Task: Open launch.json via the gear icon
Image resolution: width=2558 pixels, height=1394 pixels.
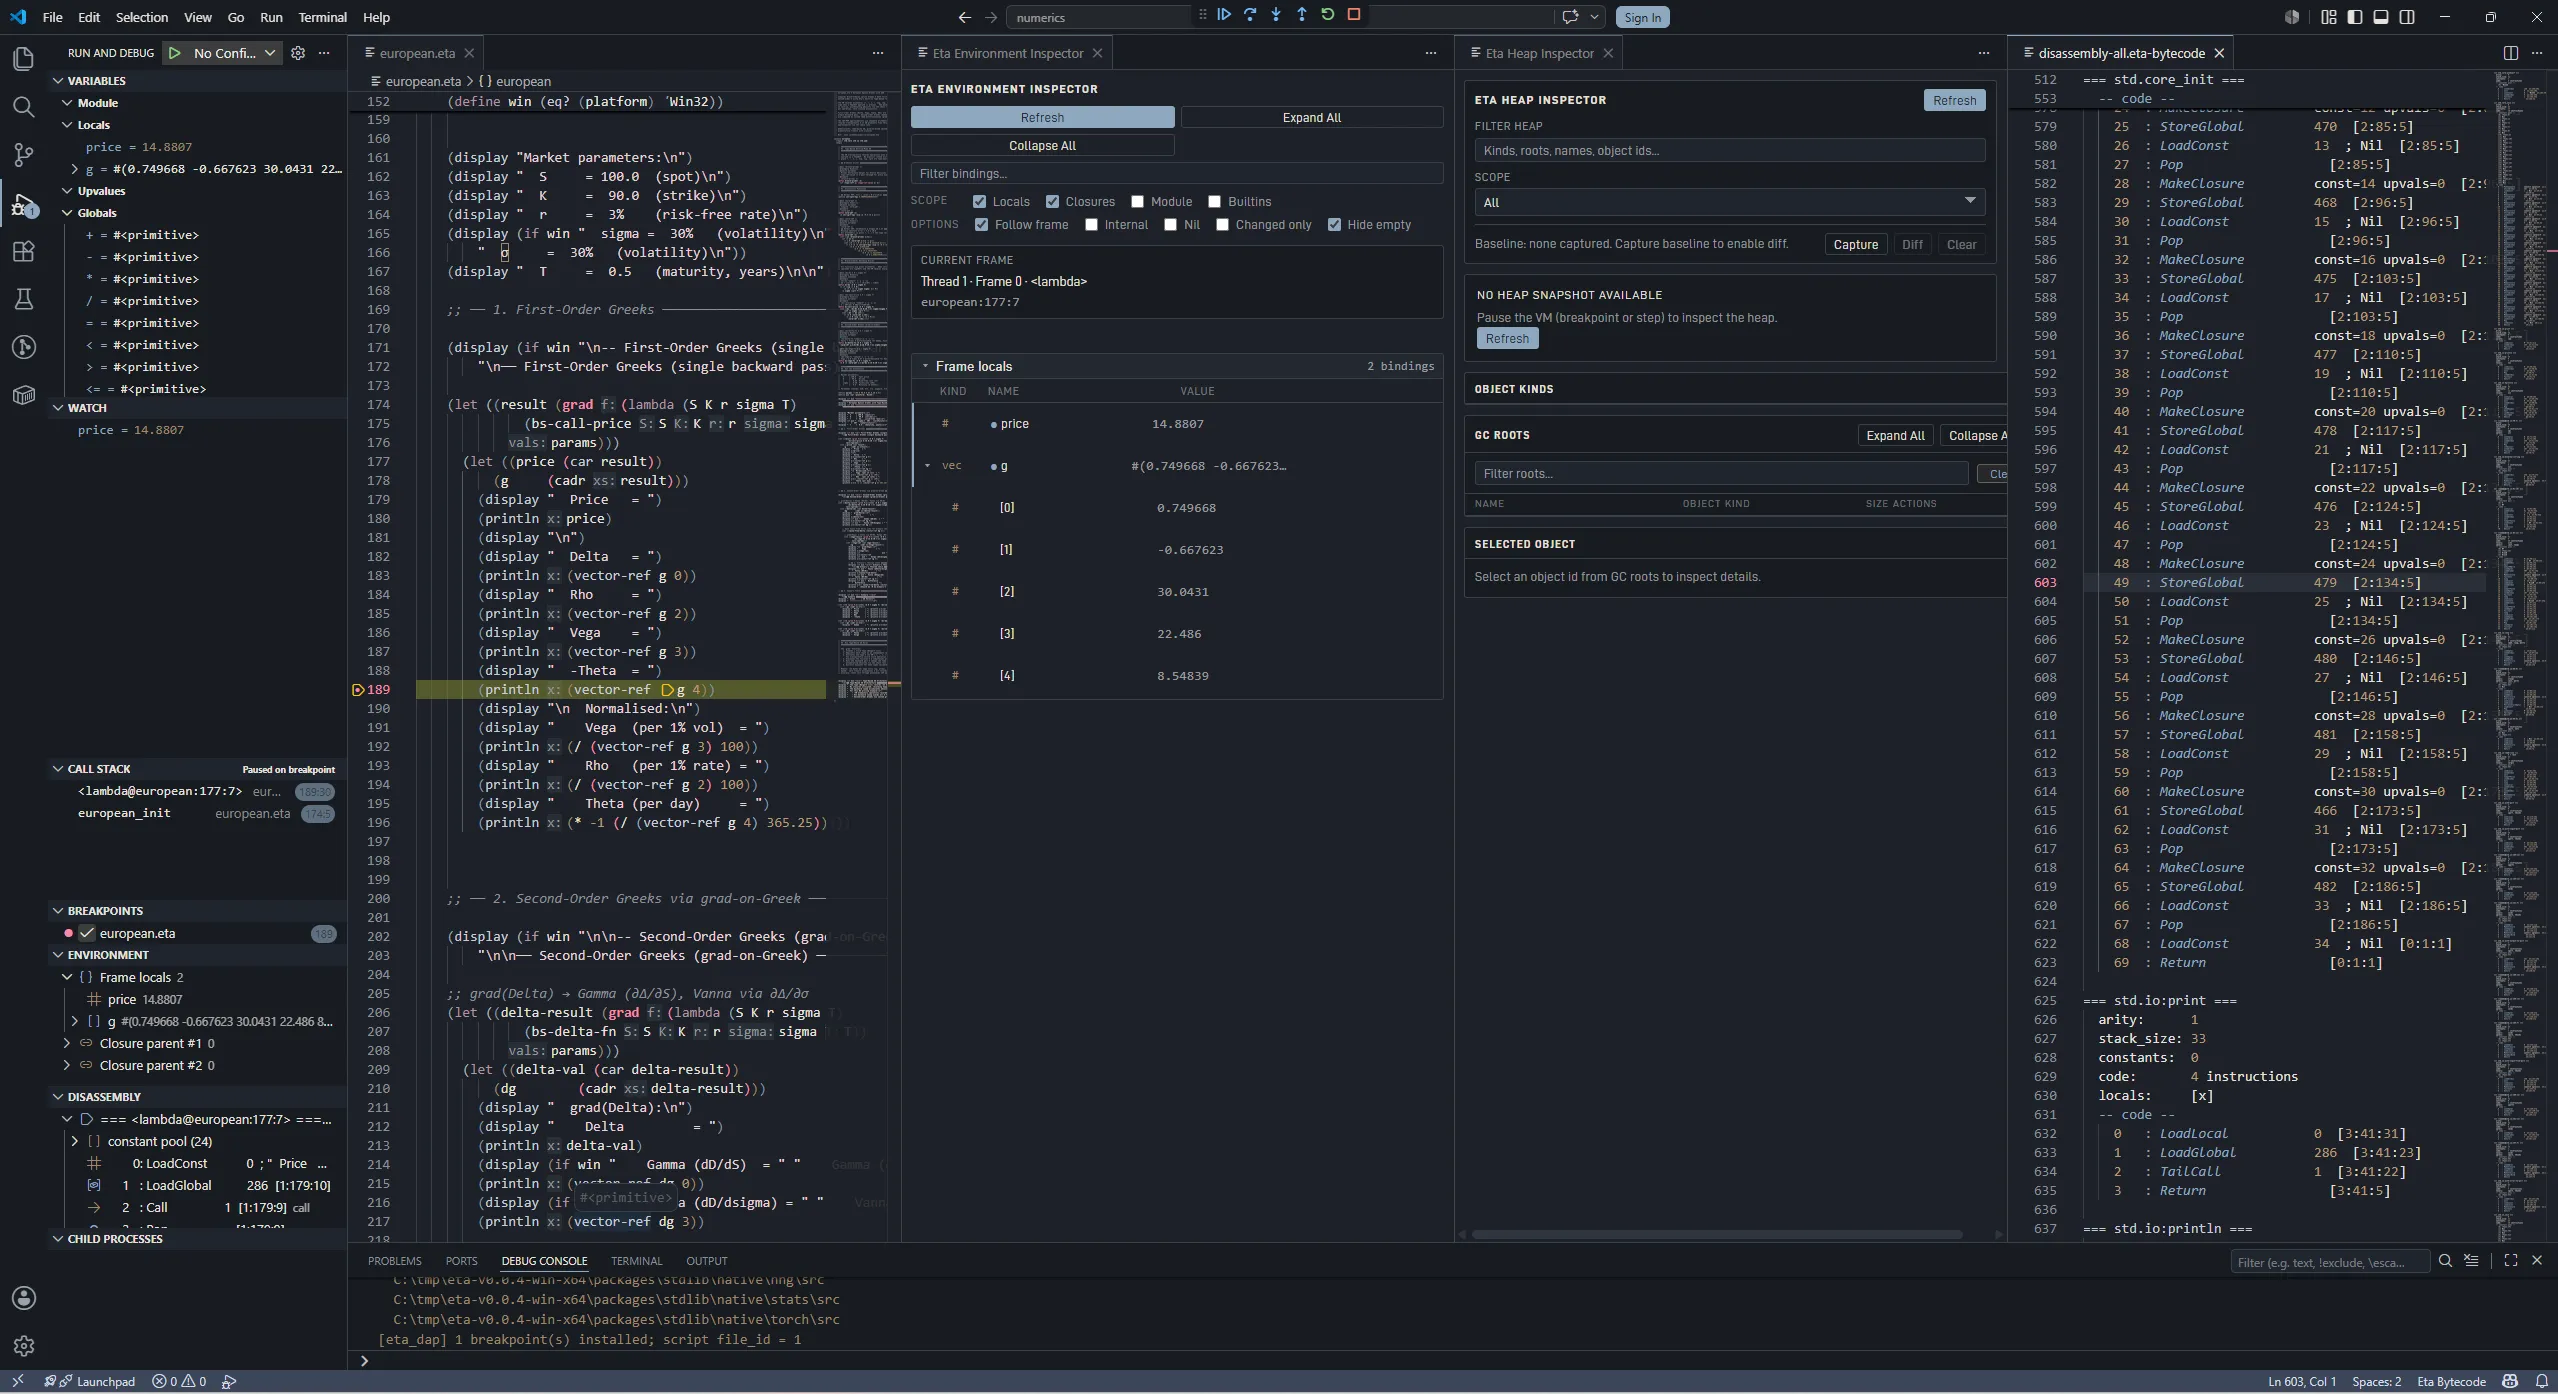Action: (298, 53)
